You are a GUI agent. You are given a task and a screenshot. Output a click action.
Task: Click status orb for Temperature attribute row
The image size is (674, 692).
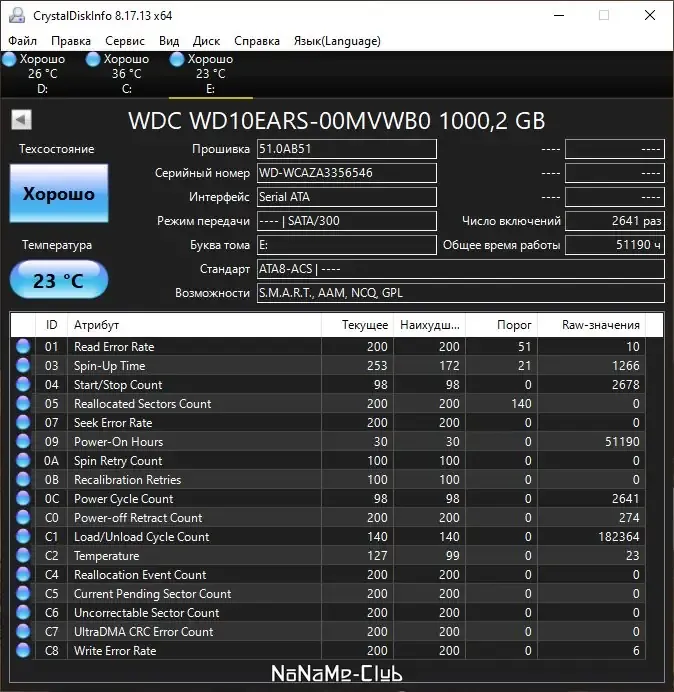point(23,555)
